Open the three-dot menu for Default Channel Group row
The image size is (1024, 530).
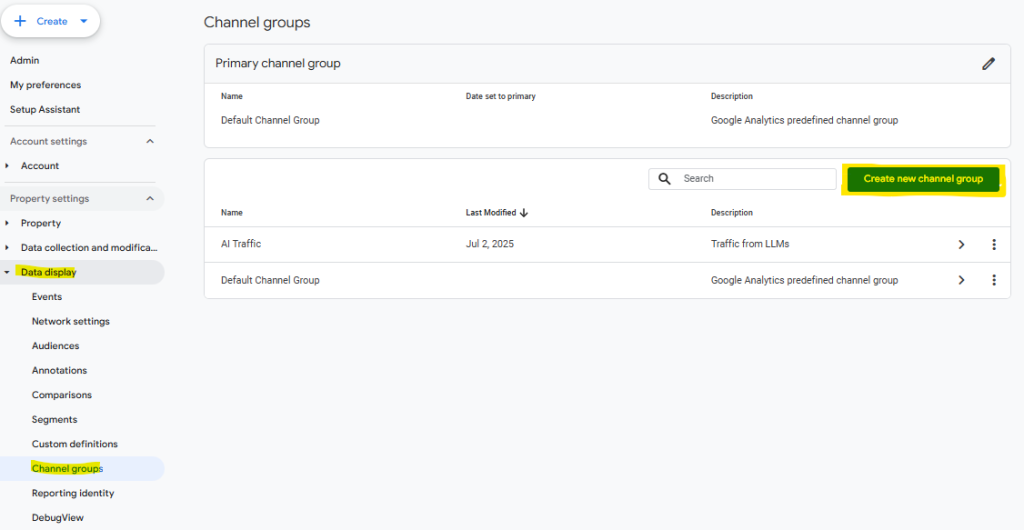click(x=994, y=280)
